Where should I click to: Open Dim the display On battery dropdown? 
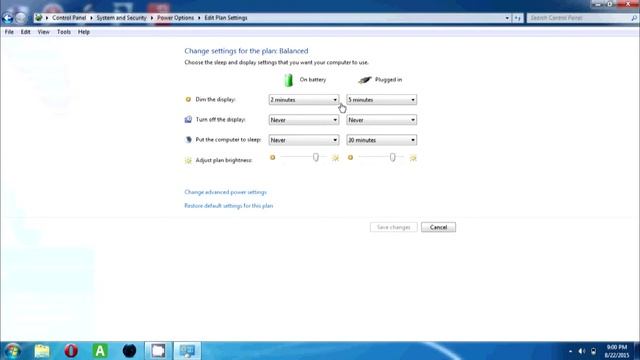304,100
